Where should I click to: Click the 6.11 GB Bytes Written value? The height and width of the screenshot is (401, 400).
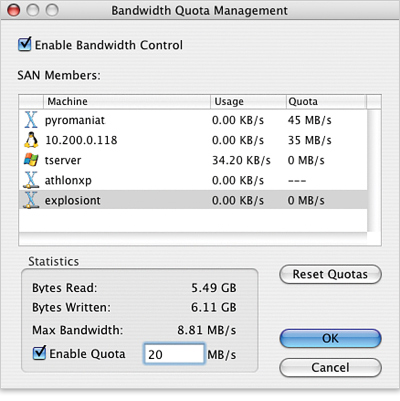(214, 307)
